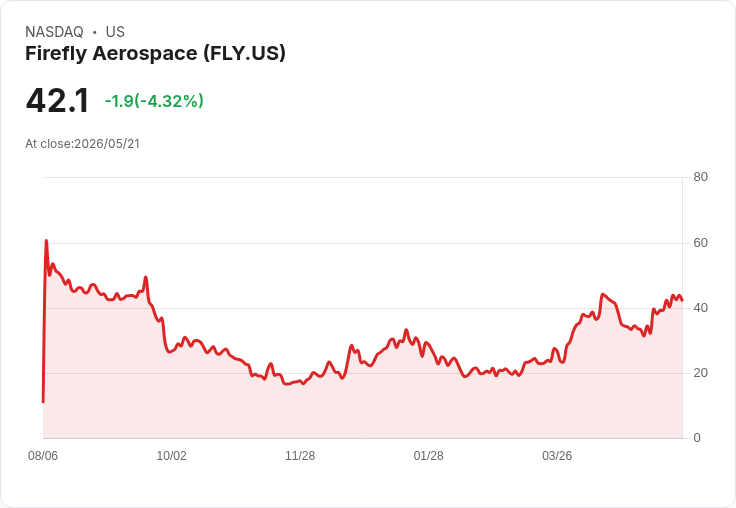This screenshot has height=508, width=736.
Task: Click the 0 price axis label
Action: [x=697, y=438]
